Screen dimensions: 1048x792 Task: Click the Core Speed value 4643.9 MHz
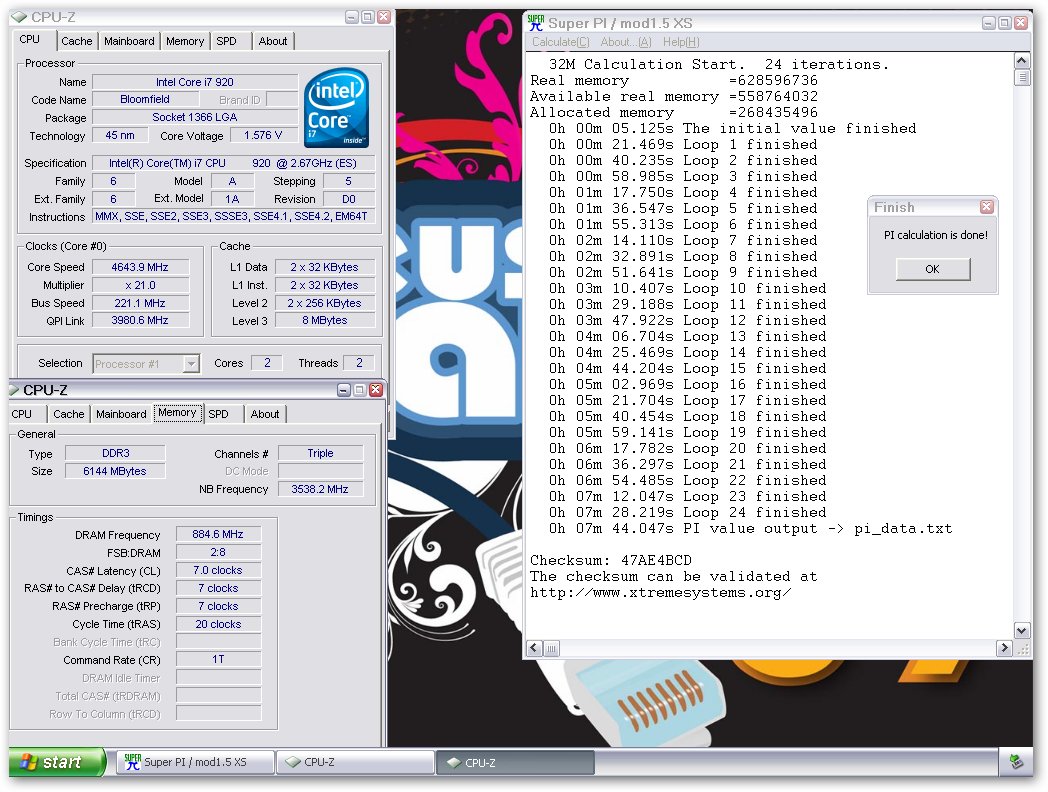point(140,267)
